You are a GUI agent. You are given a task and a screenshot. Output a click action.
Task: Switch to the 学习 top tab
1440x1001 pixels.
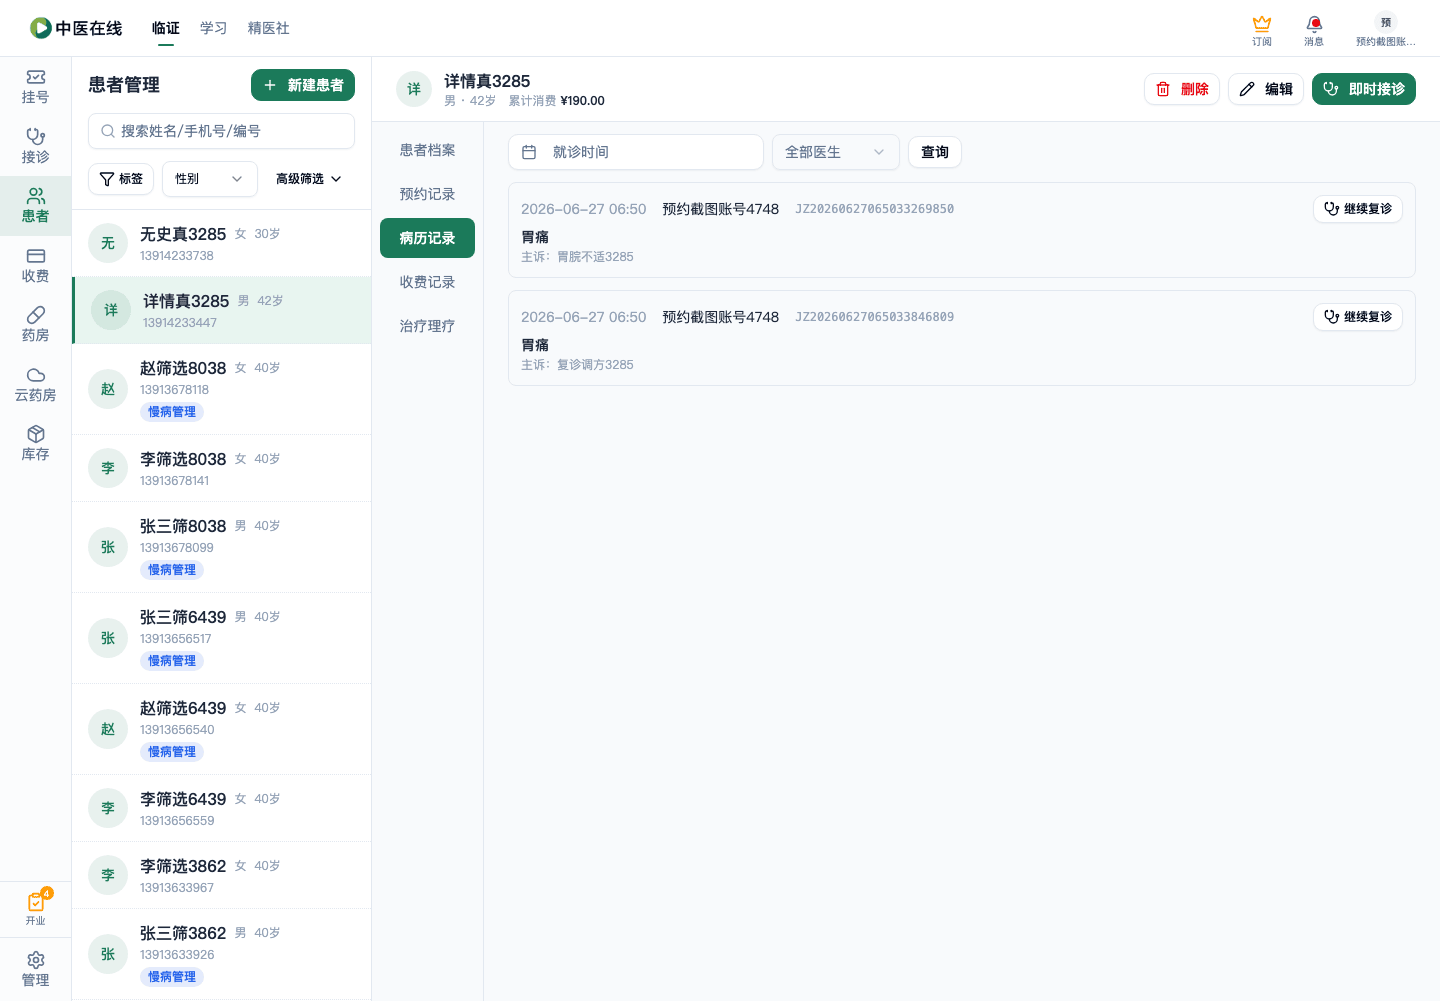(x=214, y=28)
